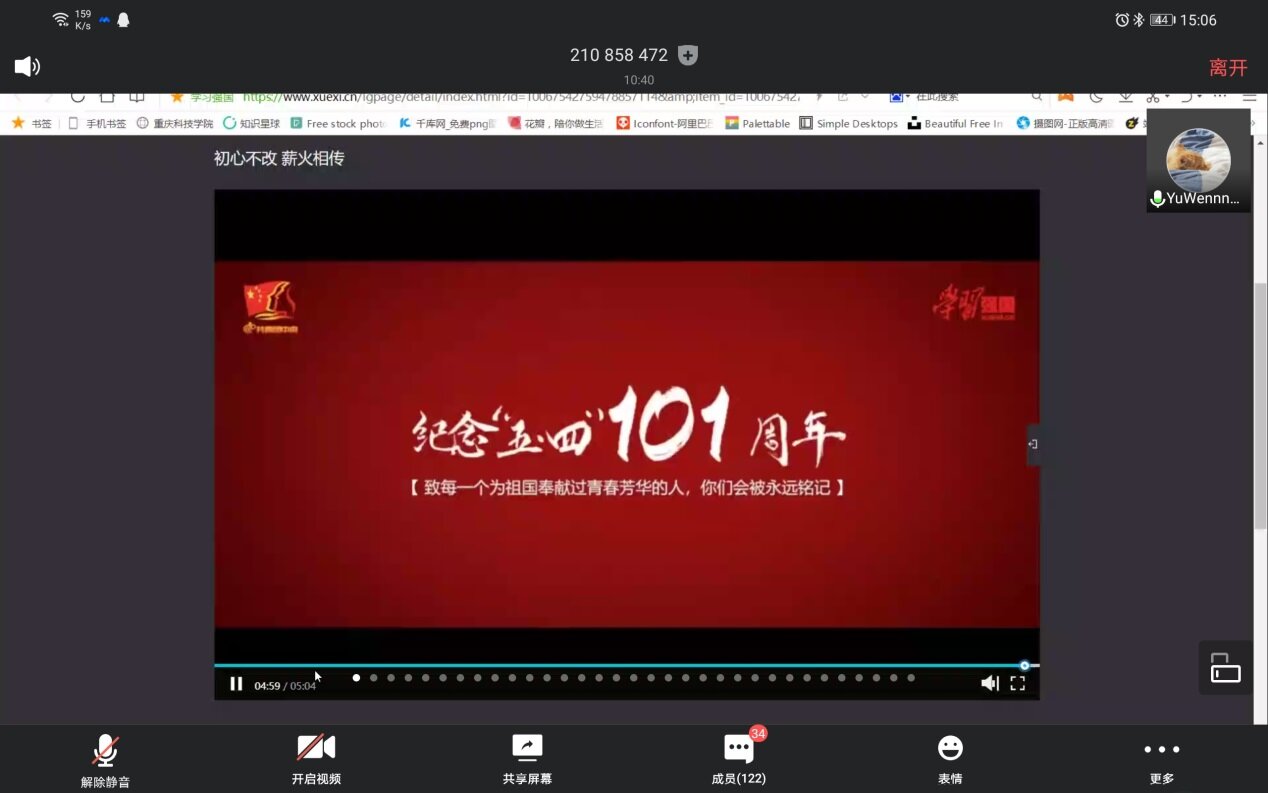The height and width of the screenshot is (793, 1268).
Task: Tap the alarm clock status icon
Action: (x=1122, y=20)
